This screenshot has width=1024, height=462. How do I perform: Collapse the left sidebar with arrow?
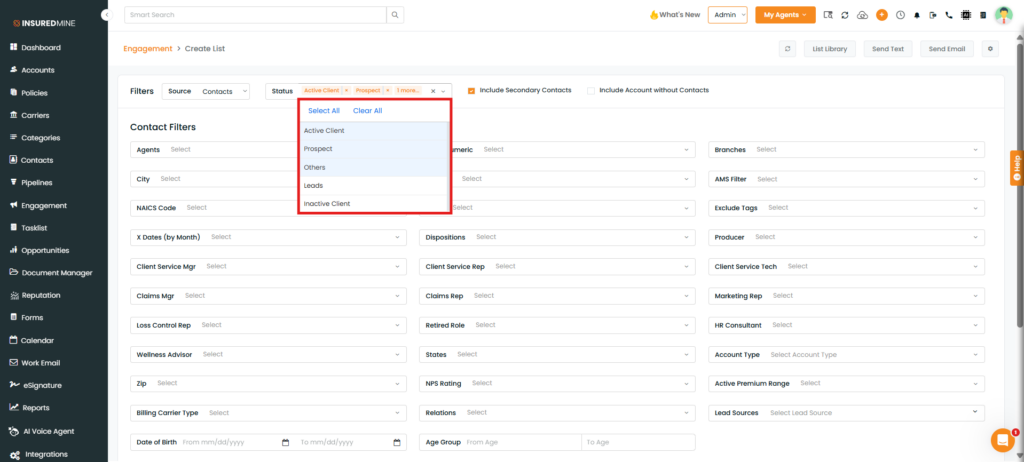pos(106,15)
